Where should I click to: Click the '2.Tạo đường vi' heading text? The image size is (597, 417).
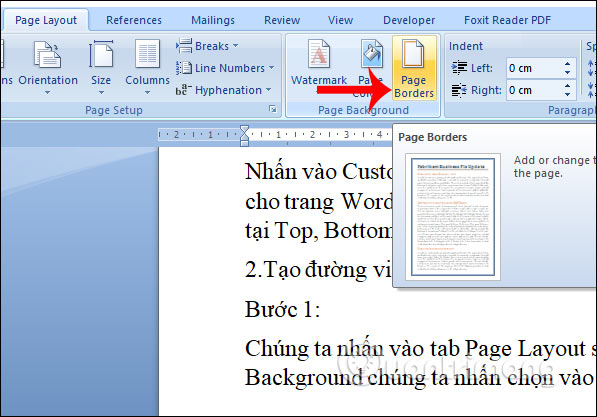coord(318,270)
